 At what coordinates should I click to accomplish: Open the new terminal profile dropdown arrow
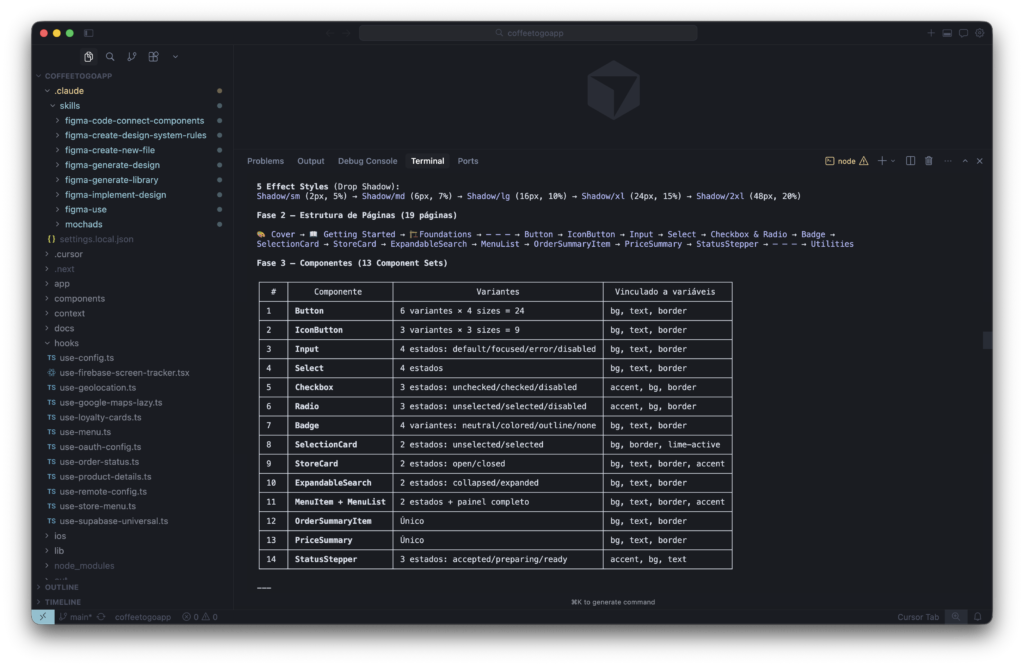tap(893, 160)
